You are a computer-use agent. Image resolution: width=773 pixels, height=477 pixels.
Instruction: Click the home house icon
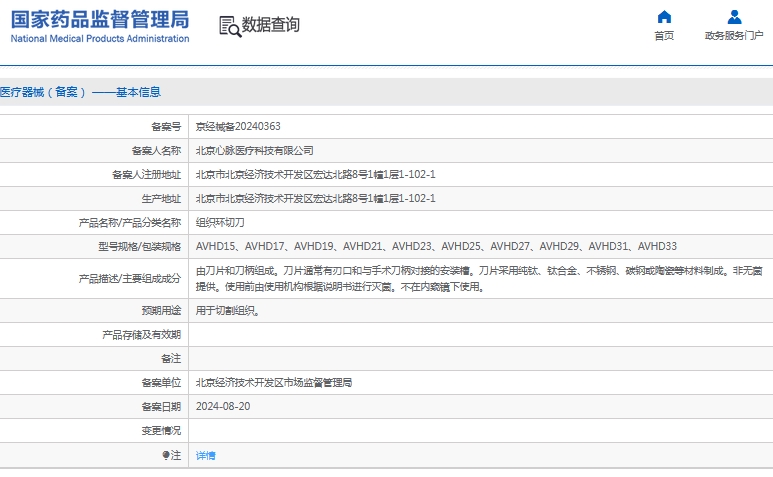coord(664,17)
